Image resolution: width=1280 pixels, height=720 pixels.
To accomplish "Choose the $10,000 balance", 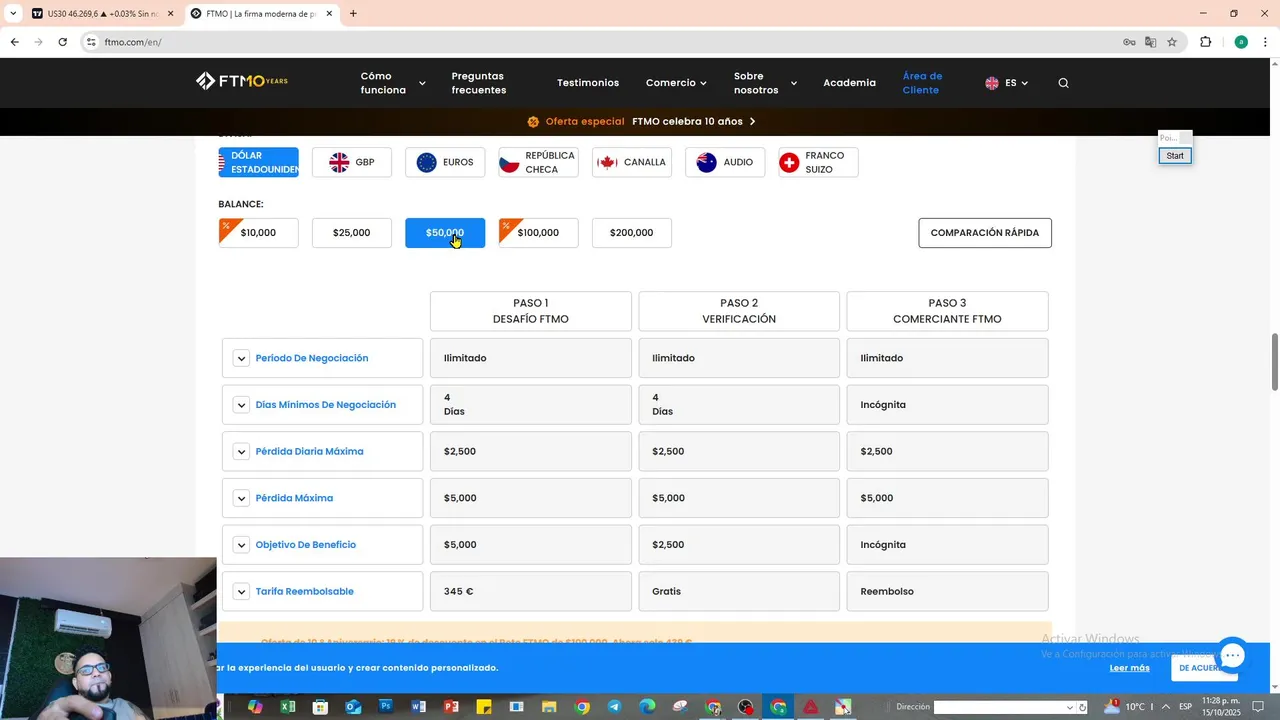I will click(x=259, y=233).
